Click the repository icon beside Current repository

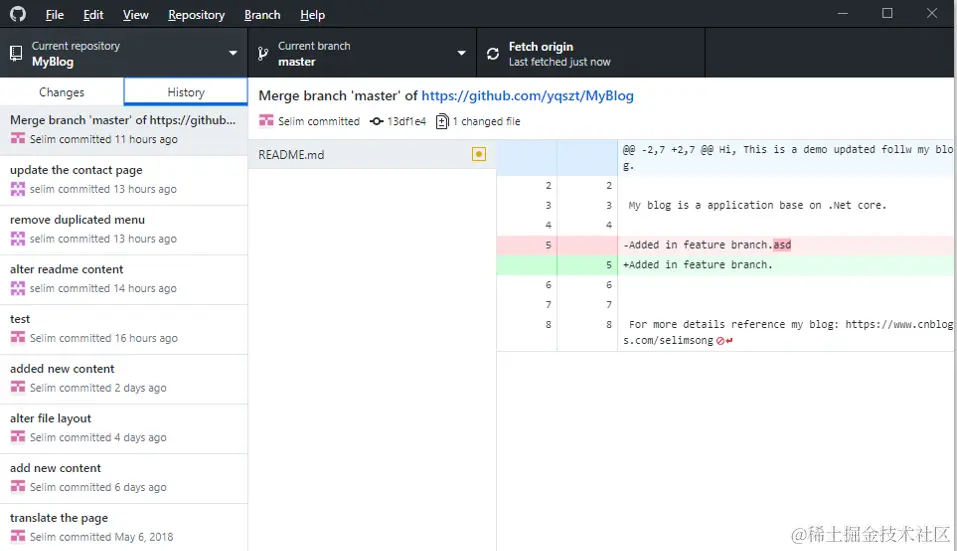point(16,54)
